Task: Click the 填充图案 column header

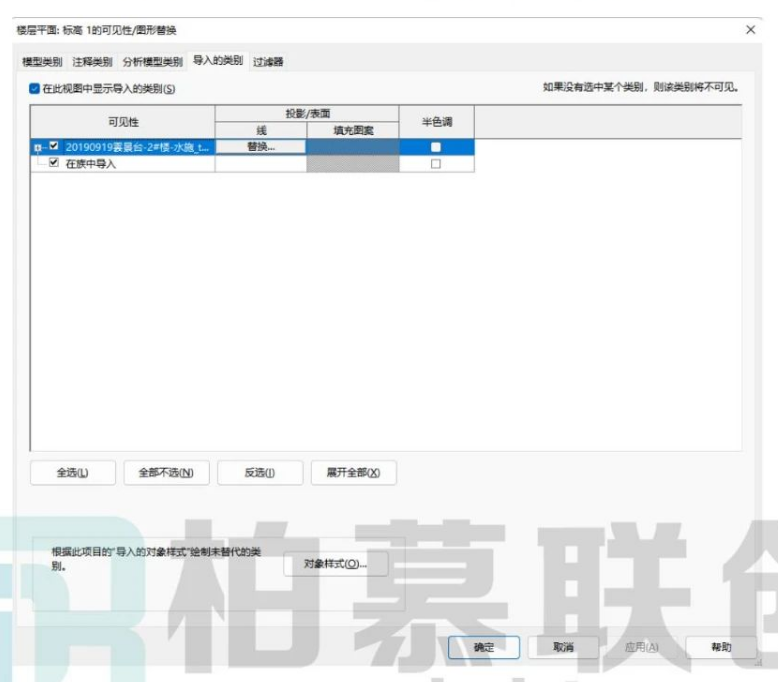Action: 353,130
